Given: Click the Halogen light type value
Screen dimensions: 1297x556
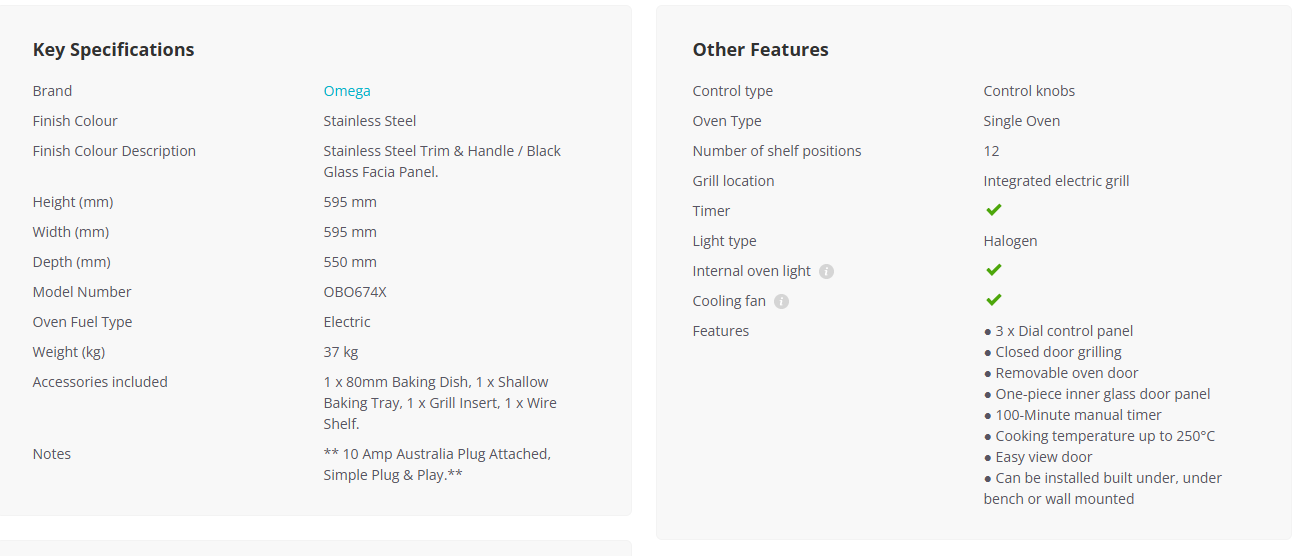Looking at the screenshot, I should click(x=1010, y=241).
